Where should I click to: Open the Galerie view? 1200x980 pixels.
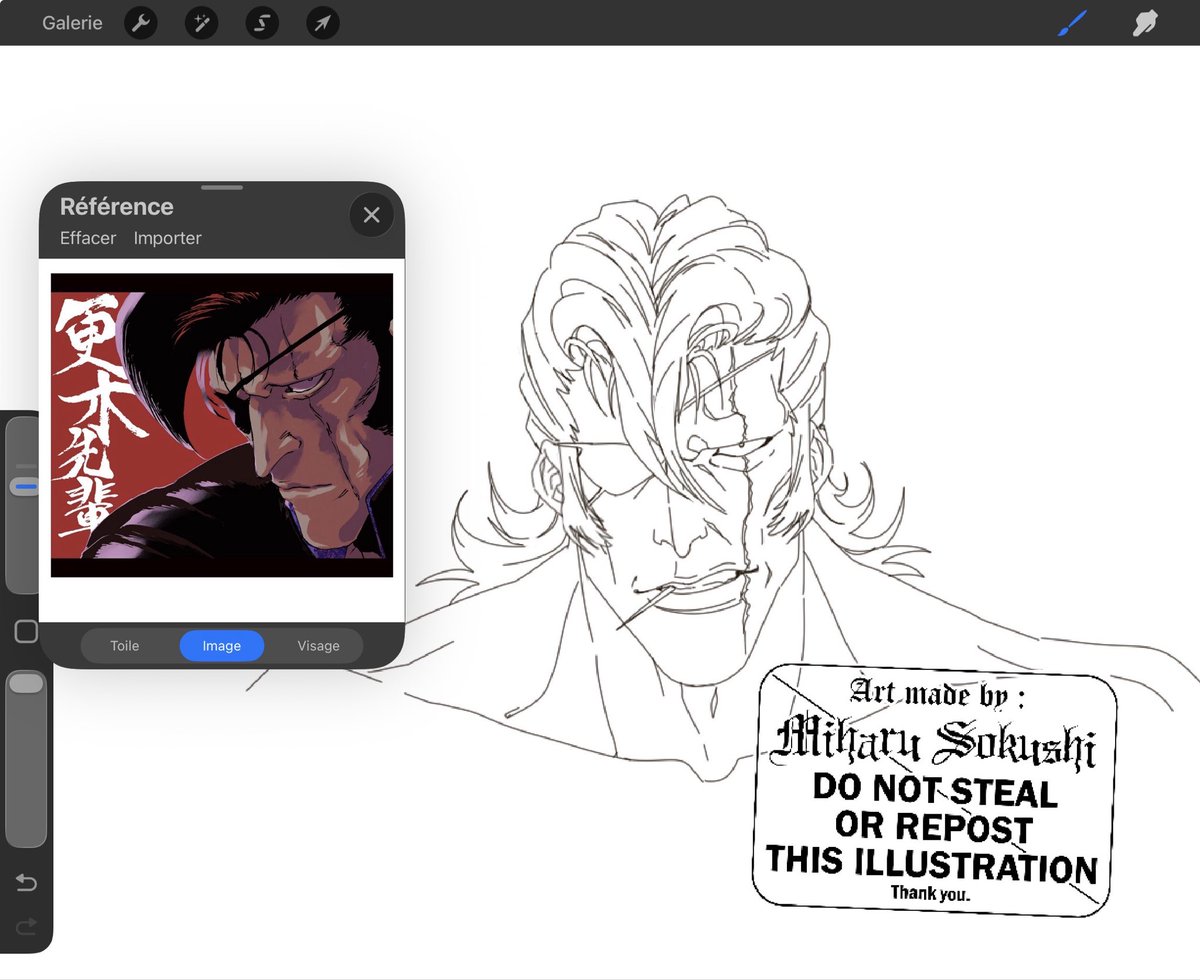pos(72,22)
